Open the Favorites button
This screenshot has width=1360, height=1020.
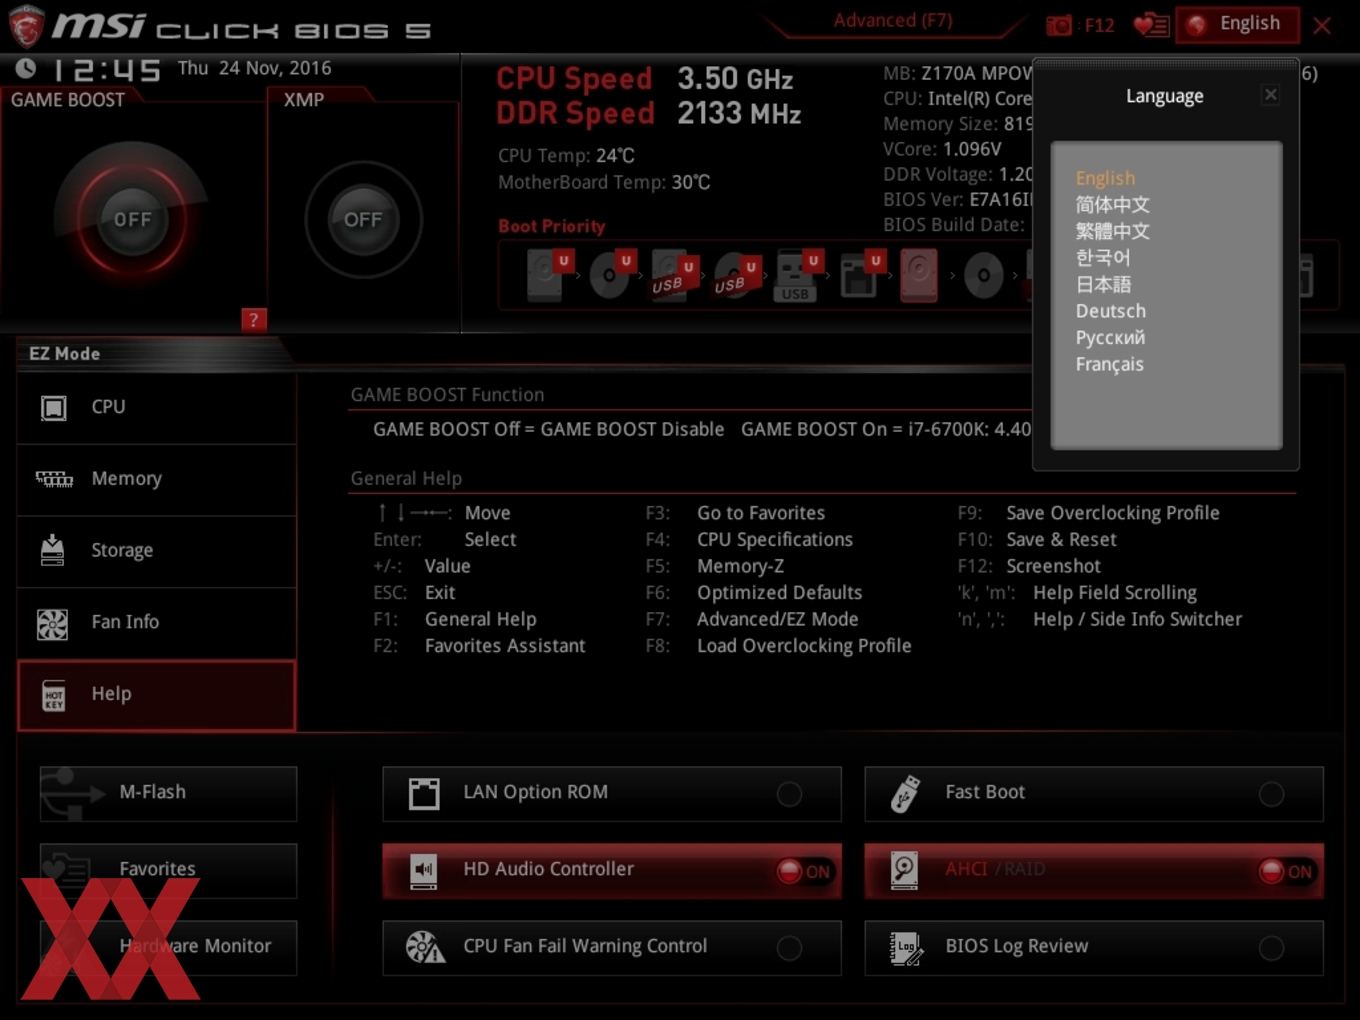(168, 870)
